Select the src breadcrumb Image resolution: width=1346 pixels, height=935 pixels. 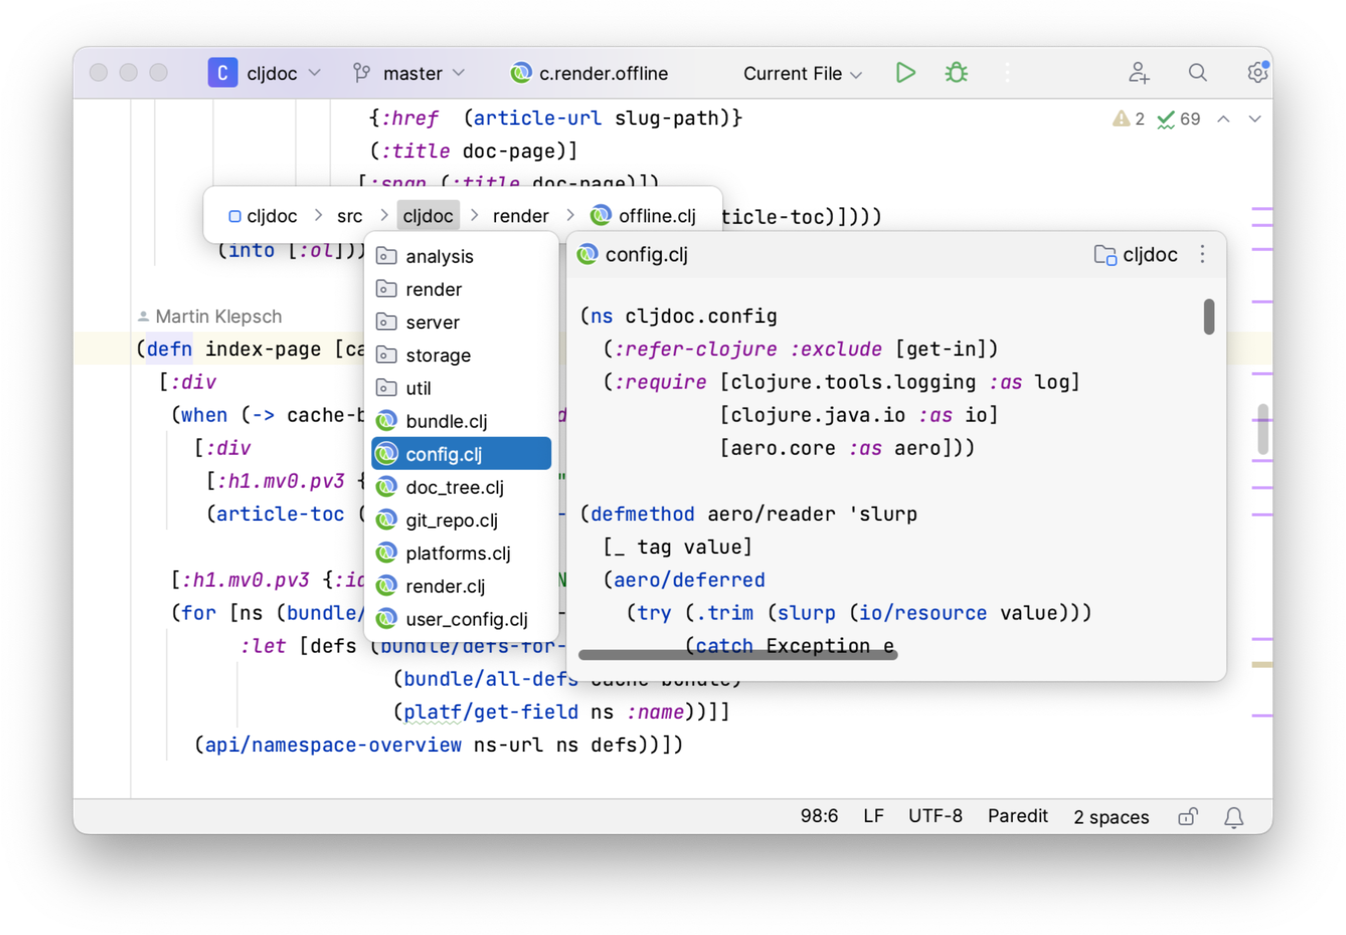coord(349,216)
